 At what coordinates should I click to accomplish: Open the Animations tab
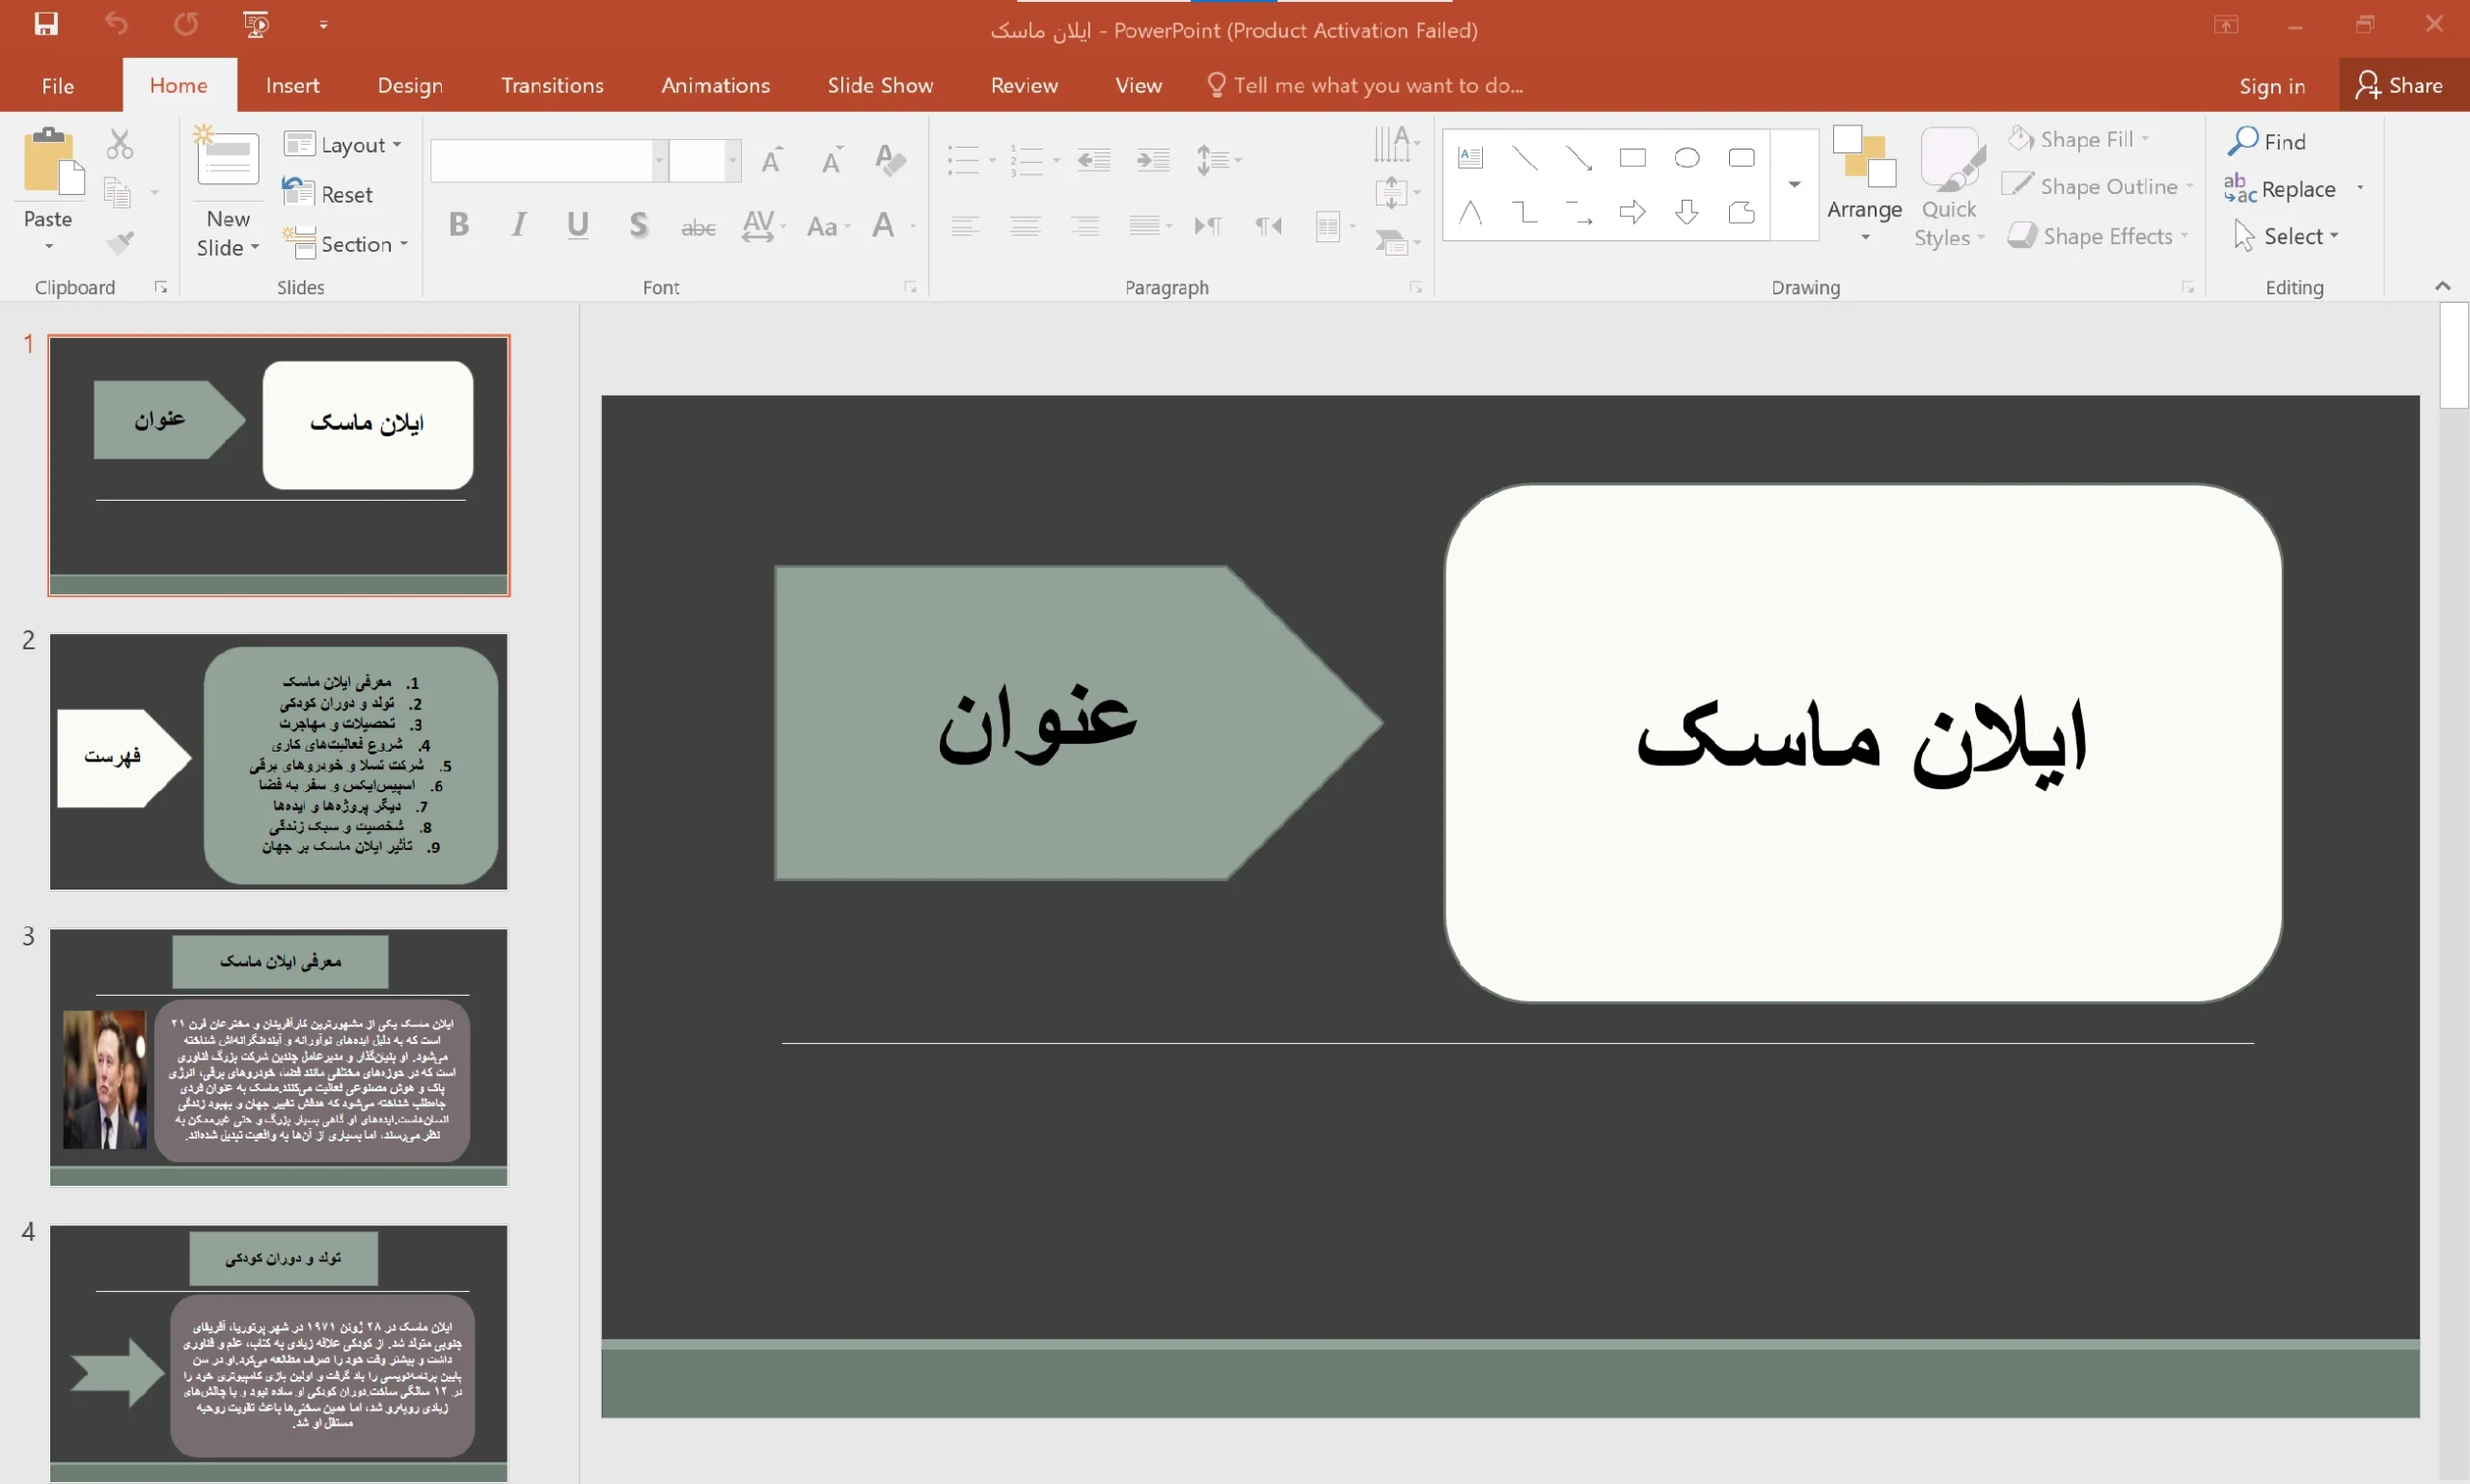715,86
